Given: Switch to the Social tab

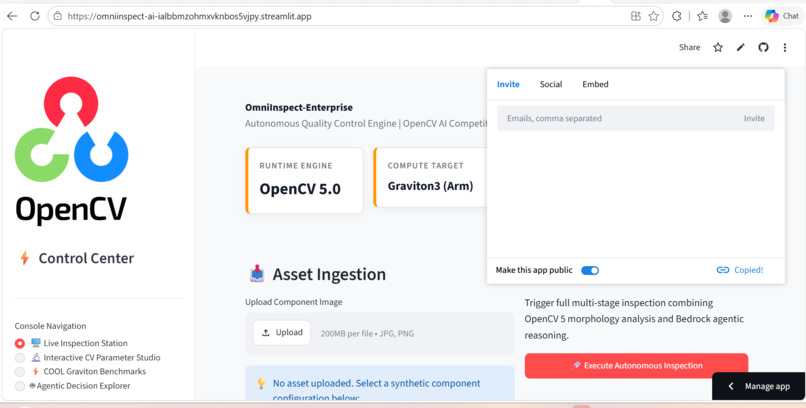Looking at the screenshot, I should (x=551, y=84).
